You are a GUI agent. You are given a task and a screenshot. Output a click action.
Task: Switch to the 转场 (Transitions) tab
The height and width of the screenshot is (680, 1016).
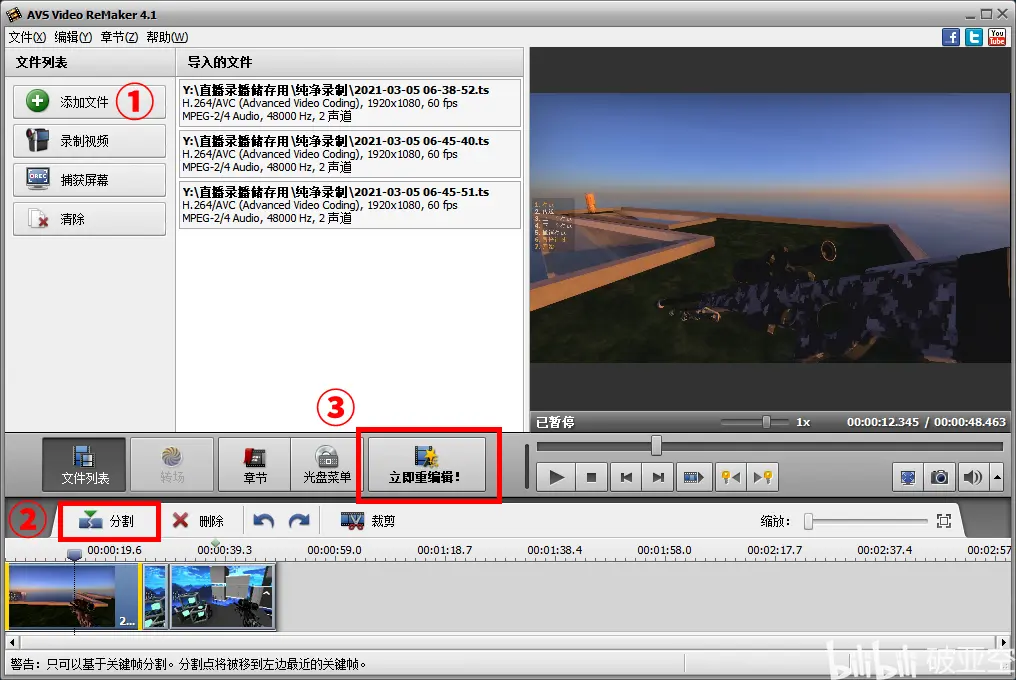pyautogui.click(x=172, y=464)
